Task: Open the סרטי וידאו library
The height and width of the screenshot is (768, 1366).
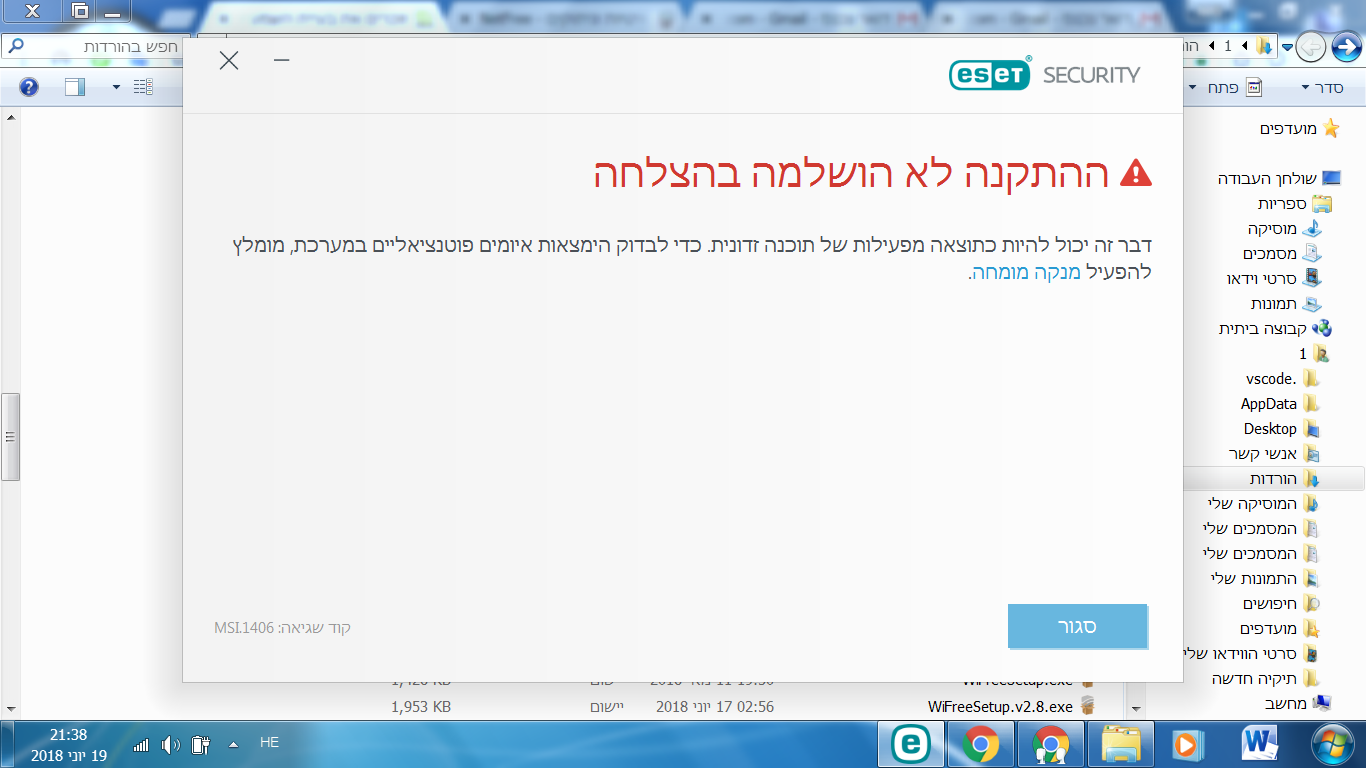Action: (x=1273, y=278)
